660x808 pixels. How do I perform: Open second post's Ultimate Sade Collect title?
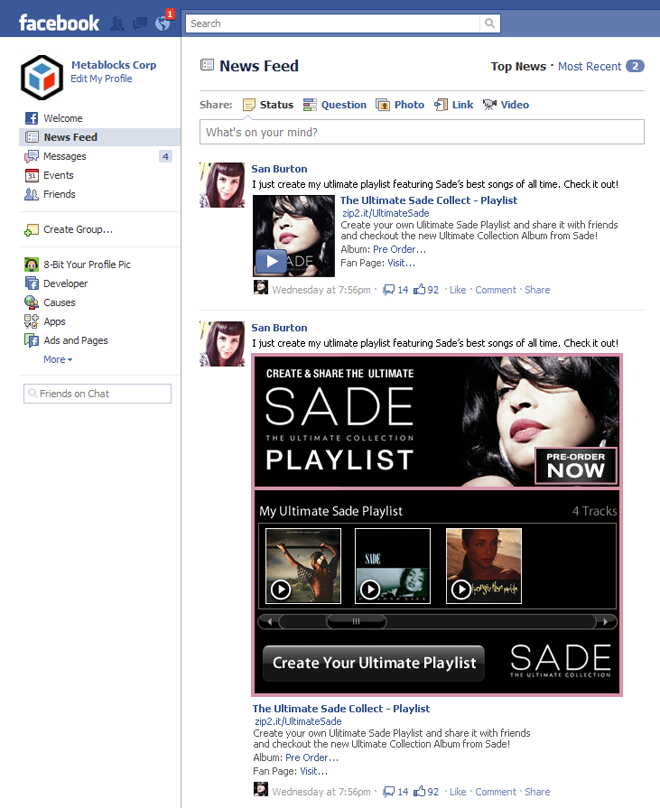click(x=341, y=709)
